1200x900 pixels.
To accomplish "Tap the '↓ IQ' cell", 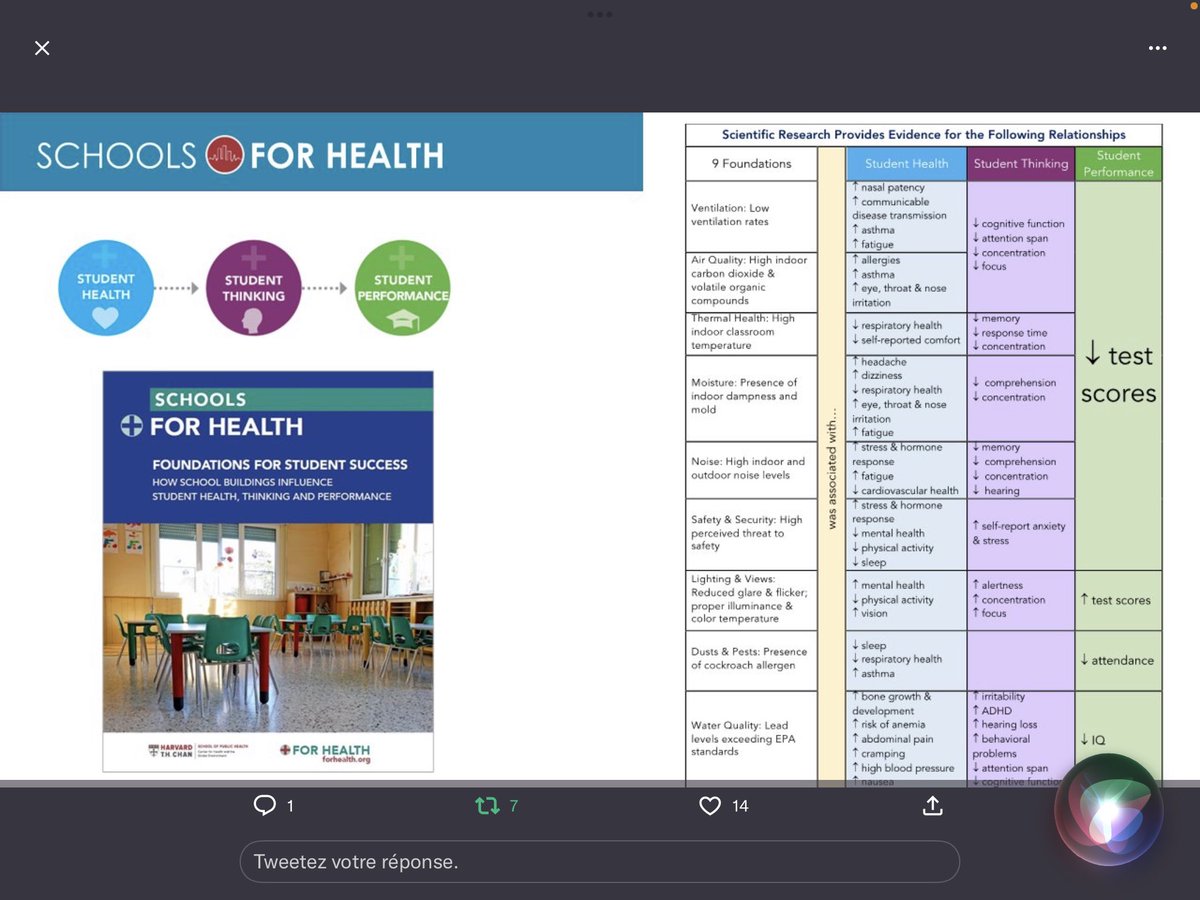I will 1118,740.
